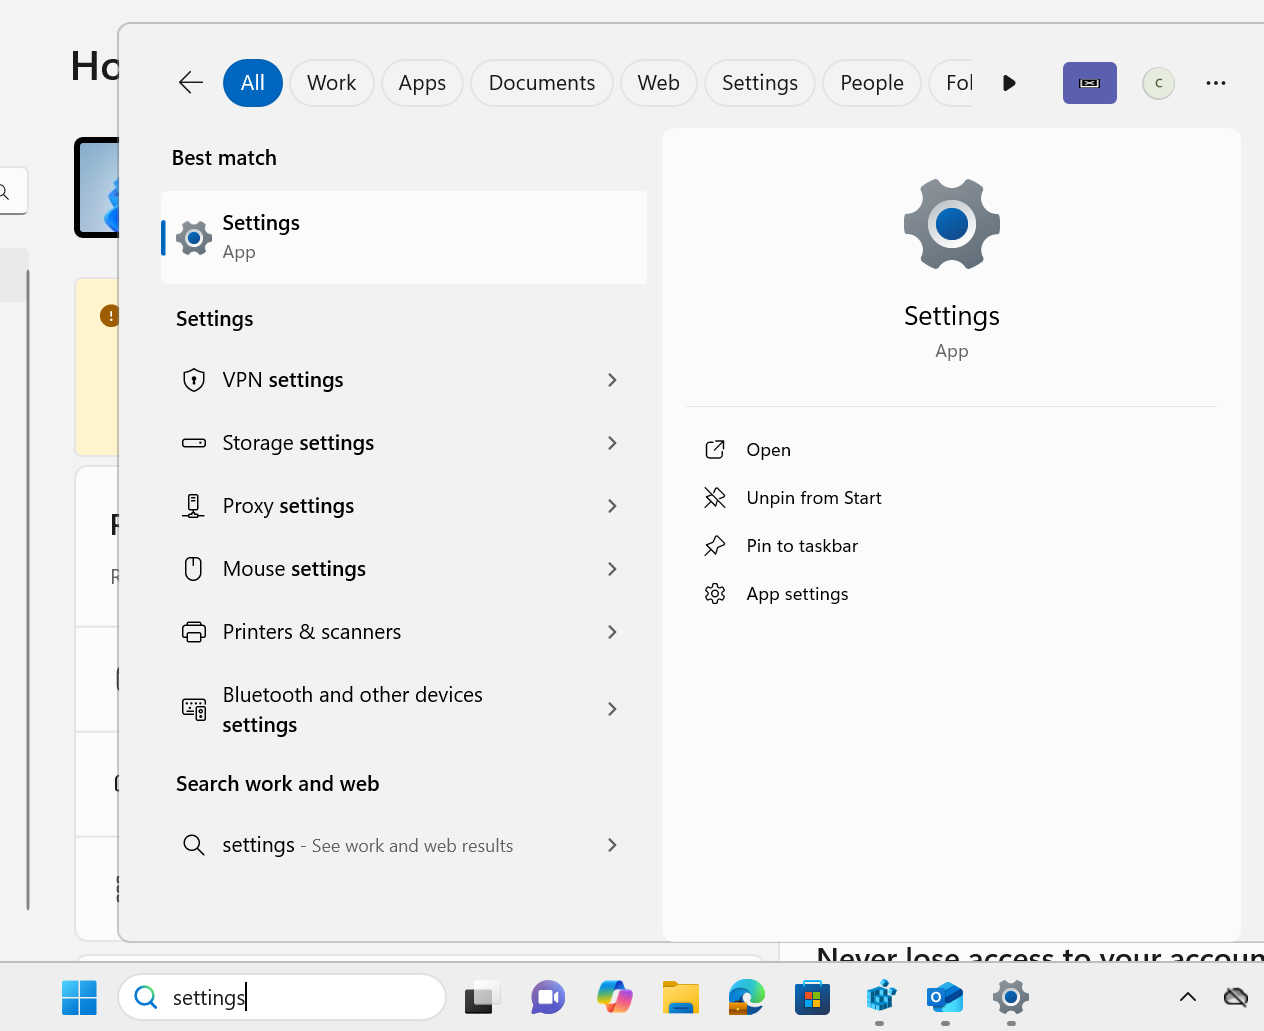Open Storage settings result
Image resolution: width=1264 pixels, height=1031 pixels.
point(404,443)
